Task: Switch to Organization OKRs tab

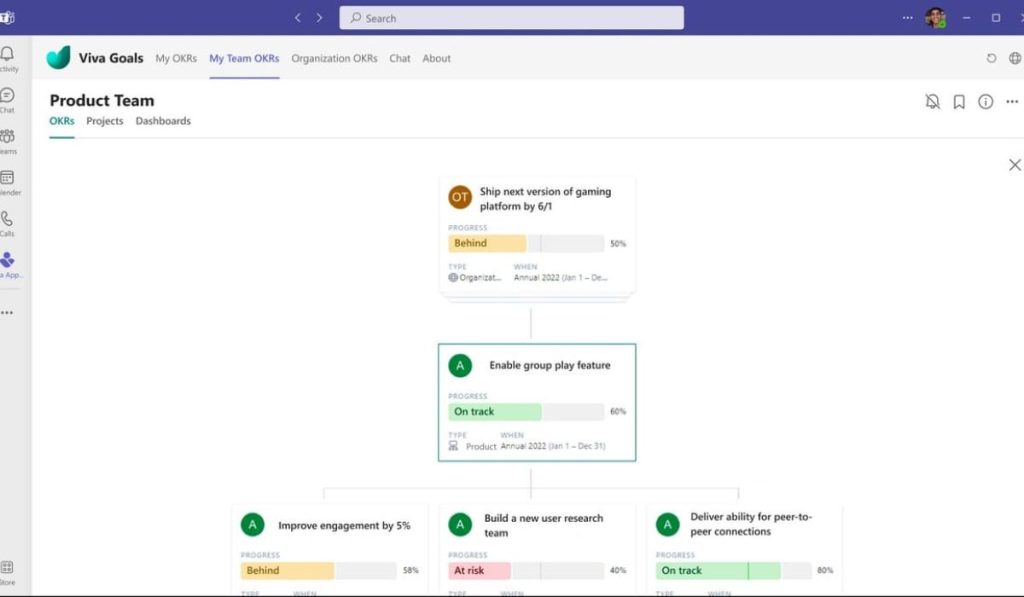Action: [334, 58]
